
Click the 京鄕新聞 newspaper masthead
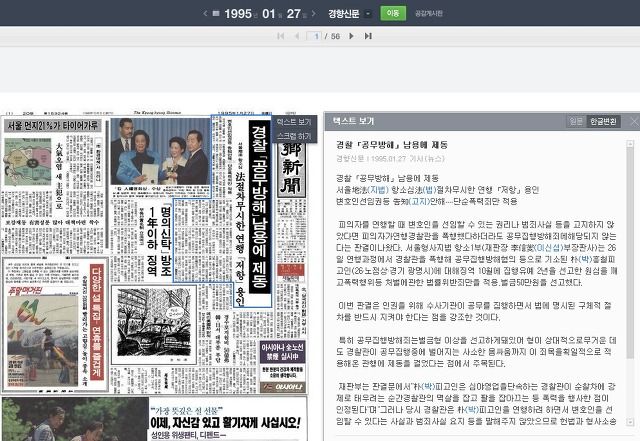pos(292,167)
